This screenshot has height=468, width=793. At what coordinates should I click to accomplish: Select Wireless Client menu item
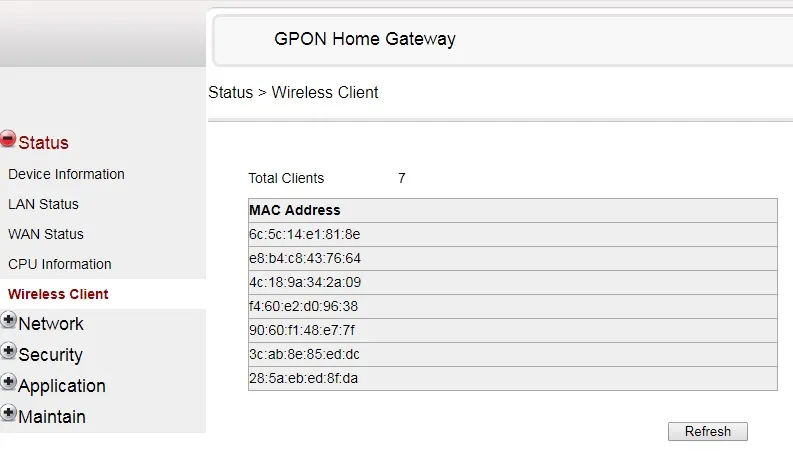(58, 294)
